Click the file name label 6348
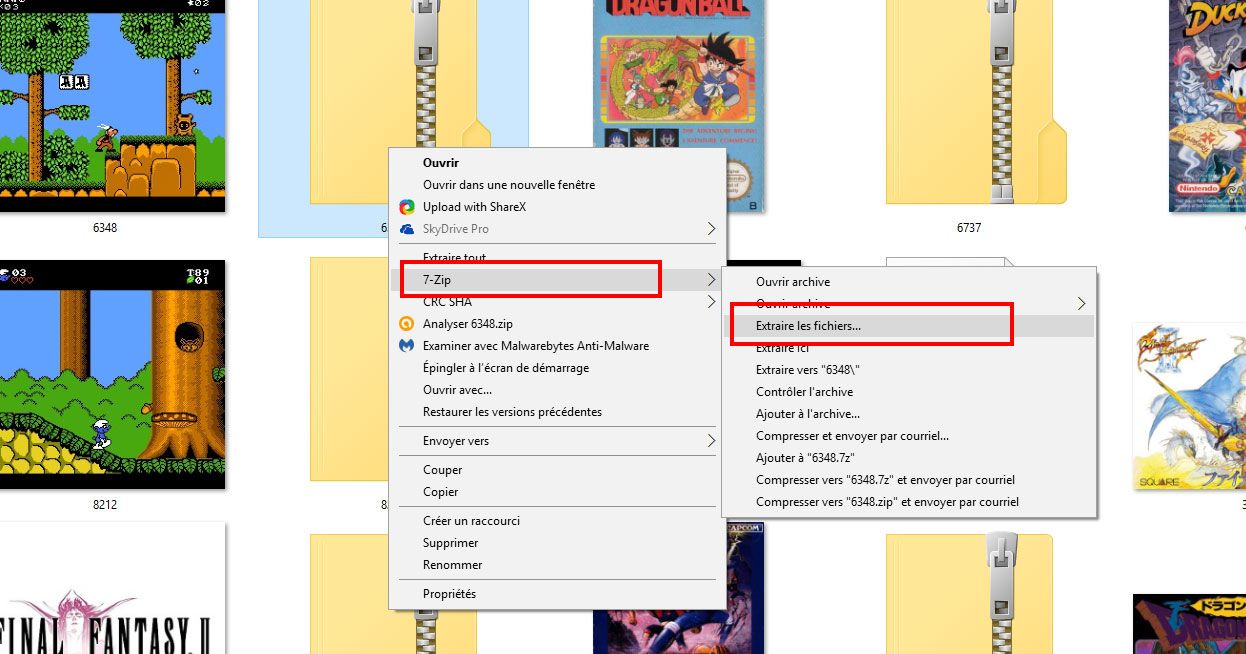 [105, 228]
